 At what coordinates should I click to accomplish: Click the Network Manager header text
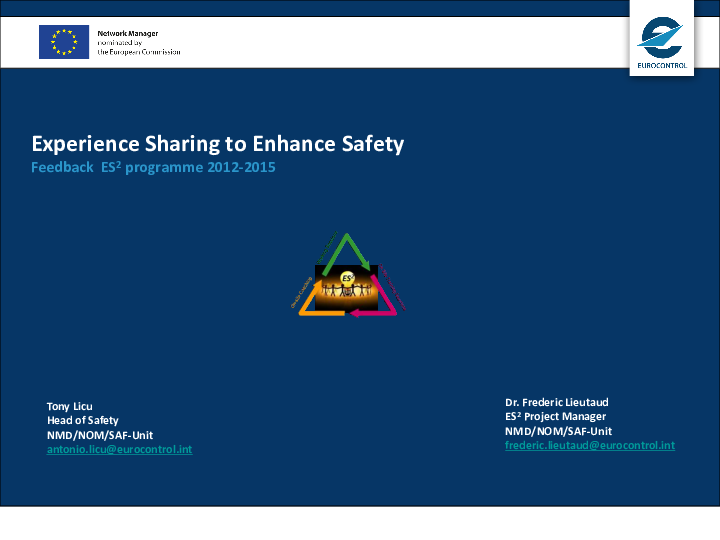[x=127, y=33]
